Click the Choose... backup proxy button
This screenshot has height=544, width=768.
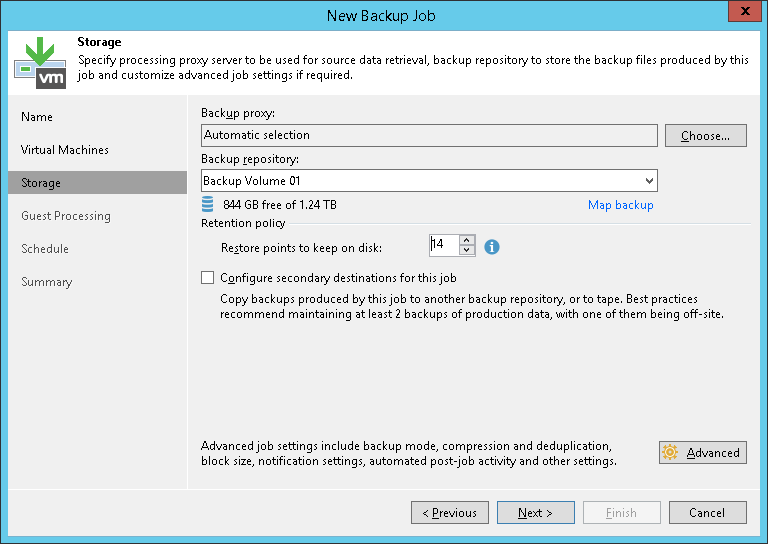pyautogui.click(x=706, y=136)
